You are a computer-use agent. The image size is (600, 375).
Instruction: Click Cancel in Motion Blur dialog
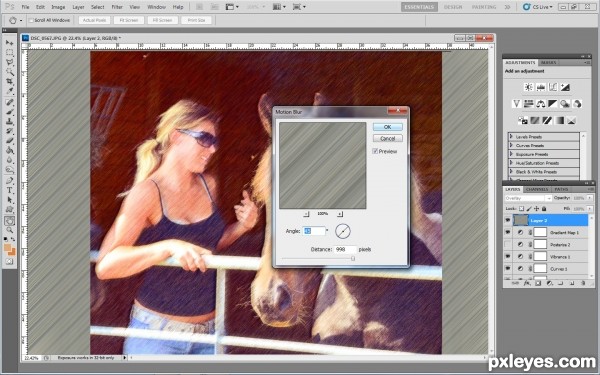tap(387, 139)
